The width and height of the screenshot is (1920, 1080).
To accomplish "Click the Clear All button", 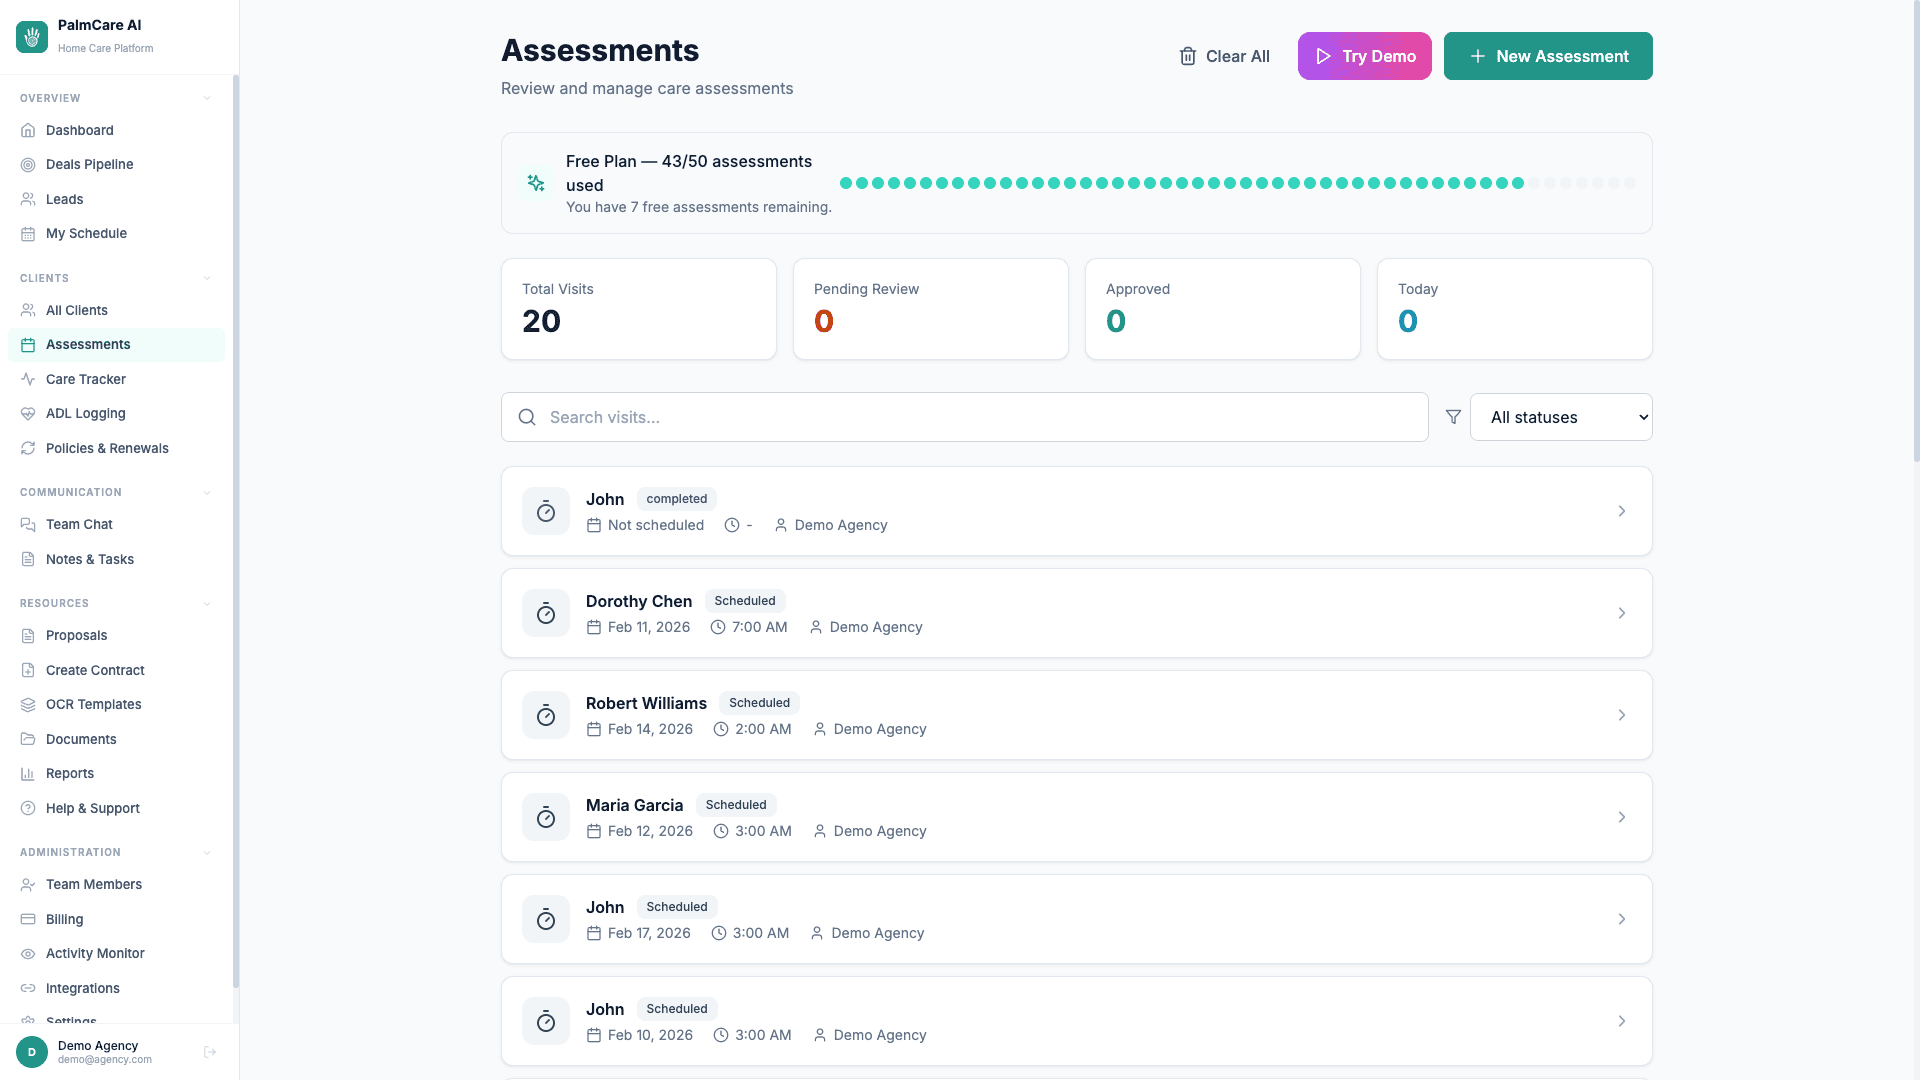I will pyautogui.click(x=1224, y=56).
